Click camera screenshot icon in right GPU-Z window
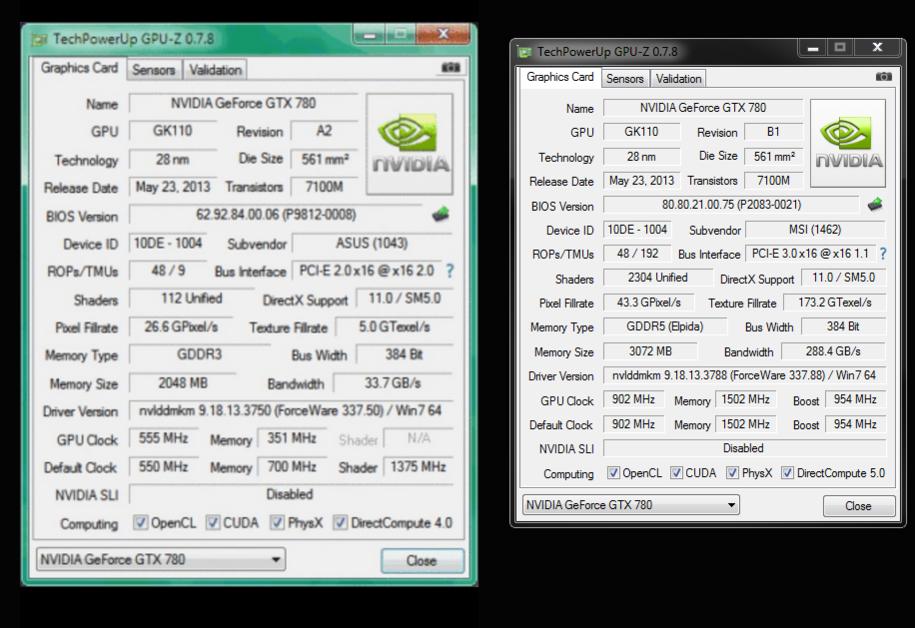Image resolution: width=915 pixels, height=628 pixels. pyautogui.click(x=883, y=76)
